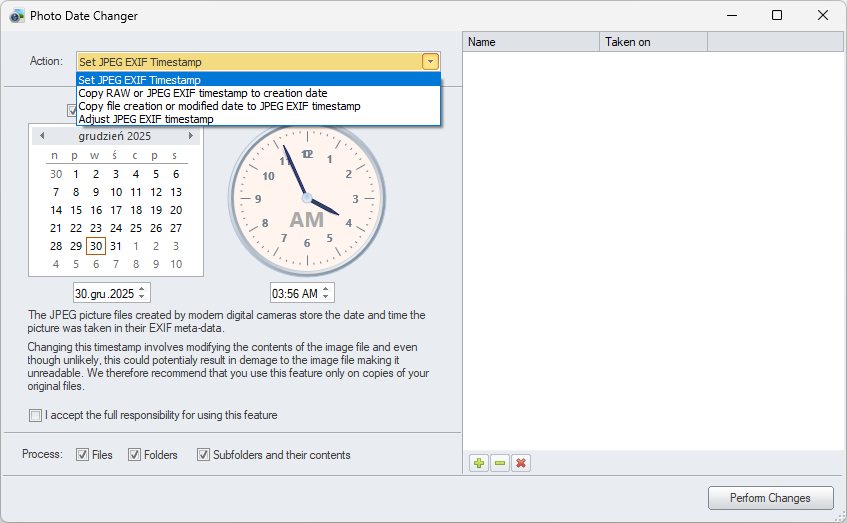Click the empty file list area
Screen dimensions: 847x523
tap(653, 251)
